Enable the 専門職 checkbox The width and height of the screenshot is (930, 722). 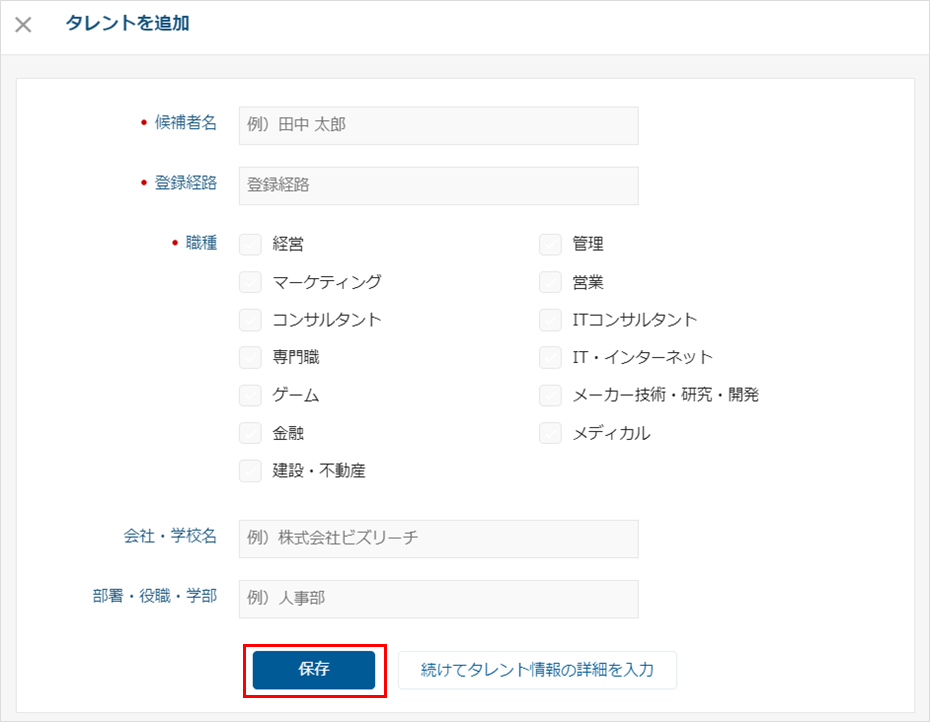pyautogui.click(x=250, y=357)
